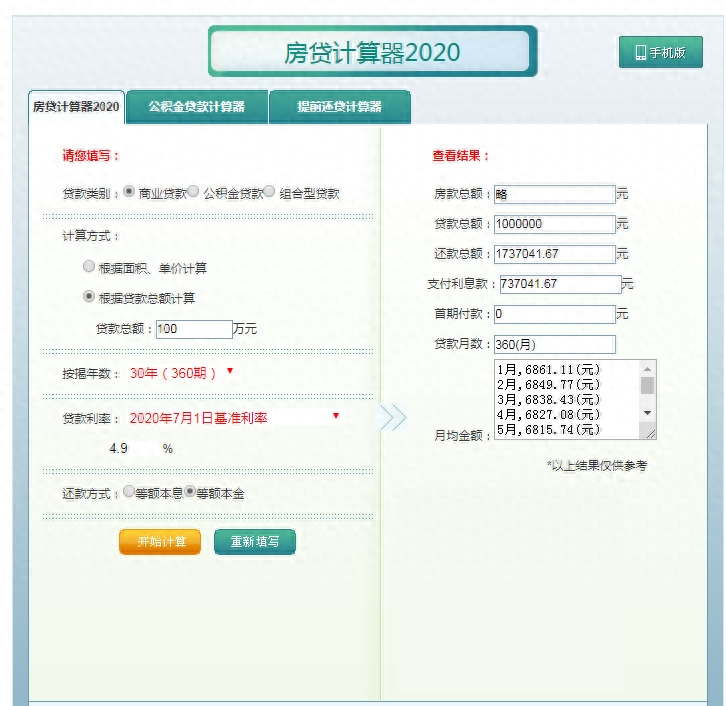Click the row 4月,6827.08(元)
The width and height of the screenshot is (726, 706).
coord(549,415)
